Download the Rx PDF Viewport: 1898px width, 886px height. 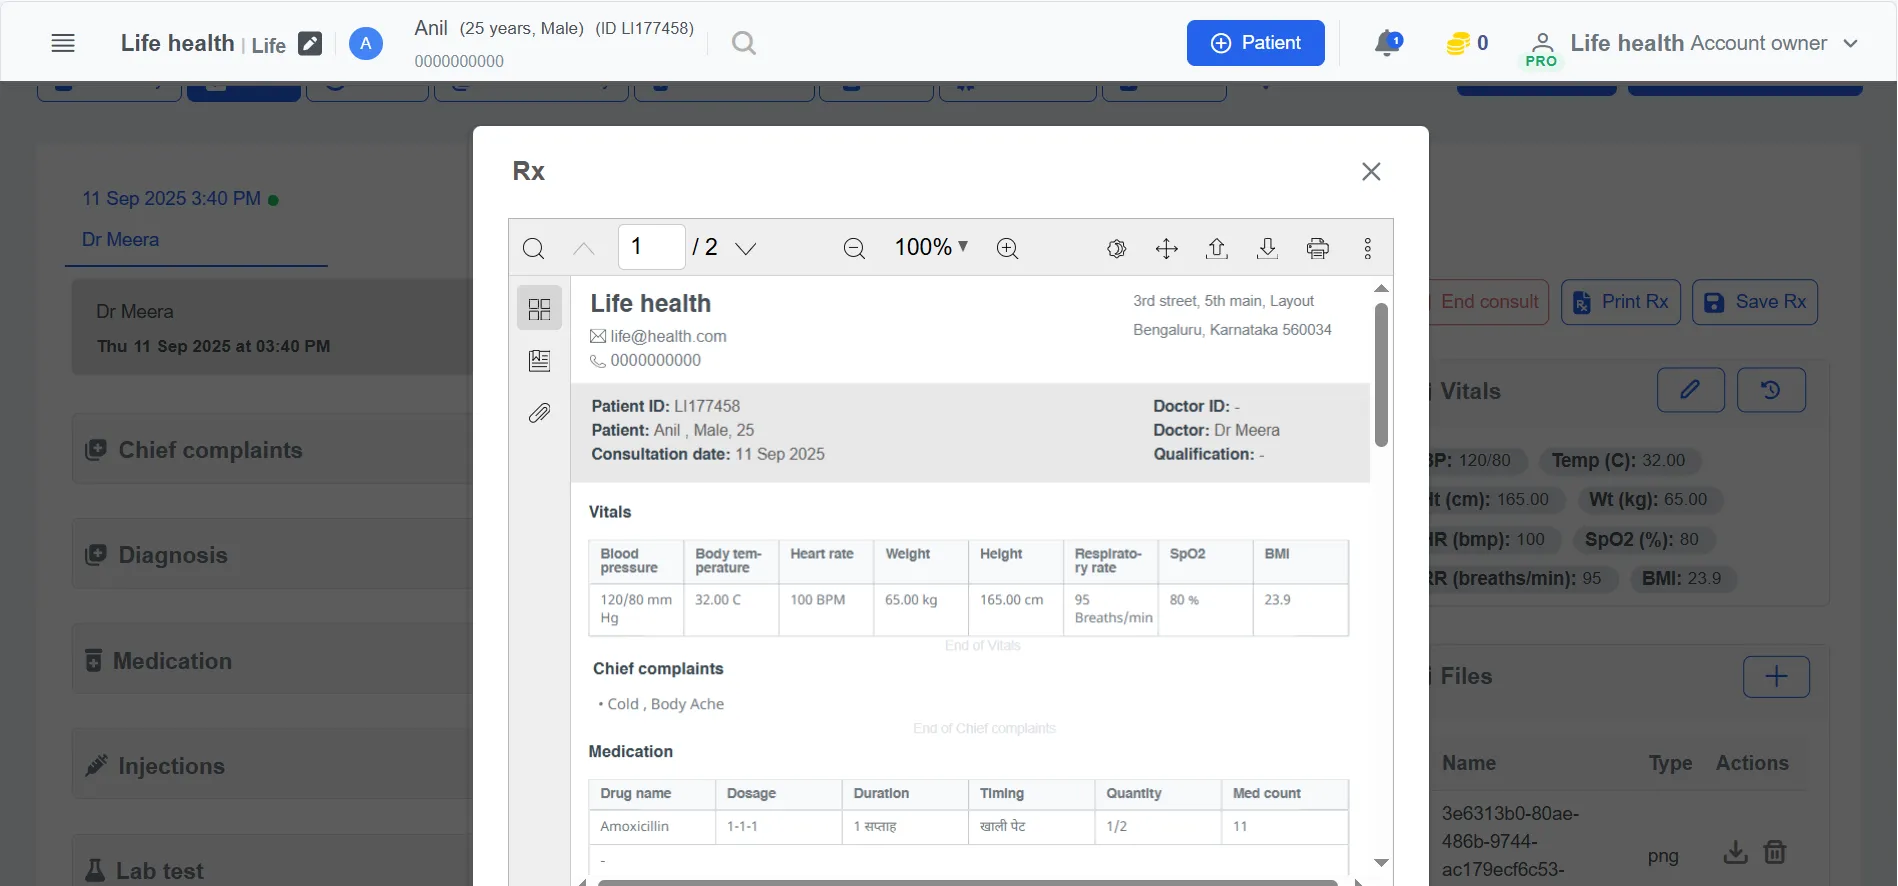click(1267, 248)
